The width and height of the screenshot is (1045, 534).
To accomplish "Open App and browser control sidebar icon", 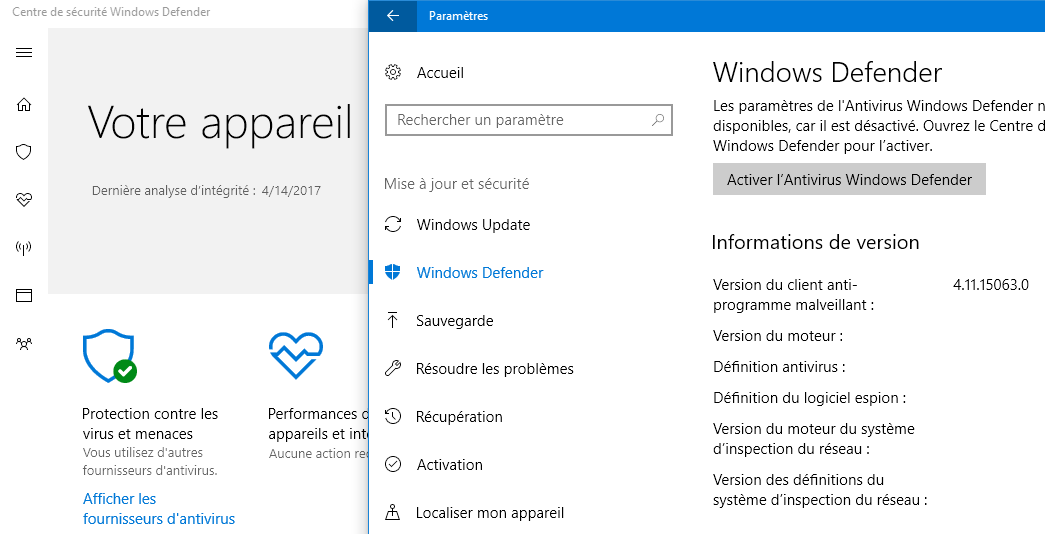I will tap(24, 295).
